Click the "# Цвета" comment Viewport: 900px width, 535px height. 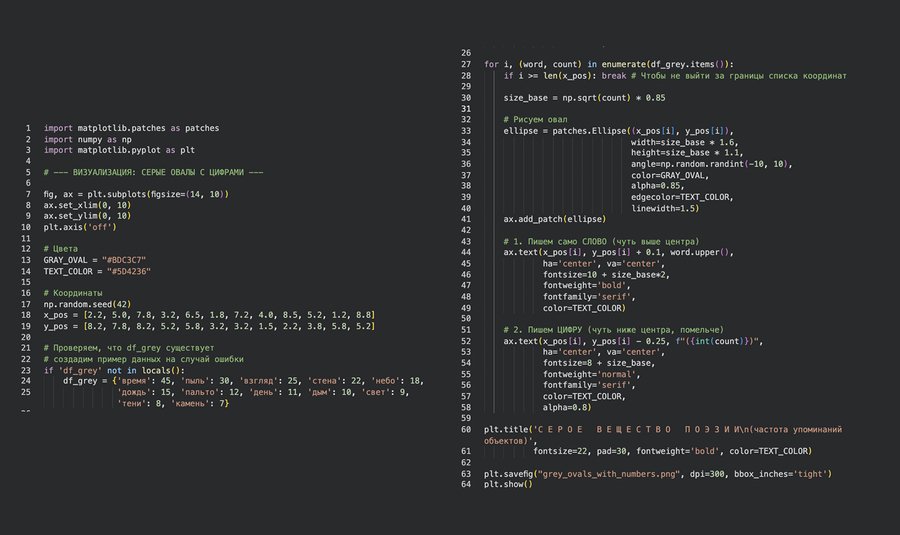[x=61, y=248]
